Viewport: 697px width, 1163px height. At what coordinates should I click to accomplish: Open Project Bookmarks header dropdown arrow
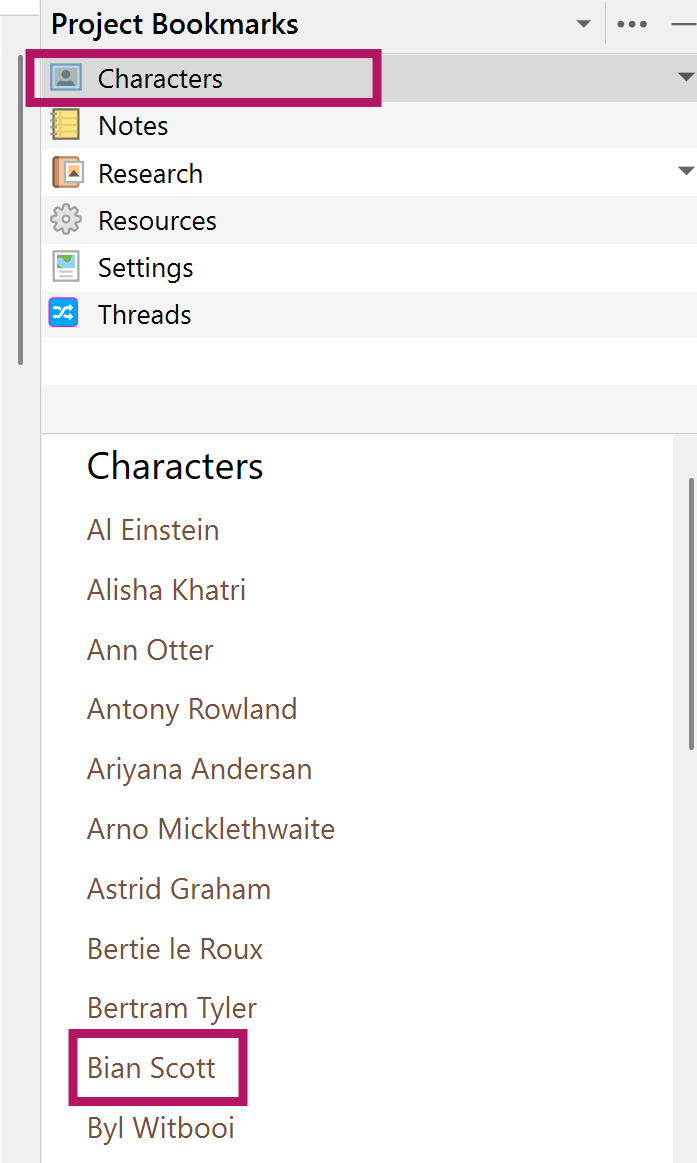(x=583, y=24)
